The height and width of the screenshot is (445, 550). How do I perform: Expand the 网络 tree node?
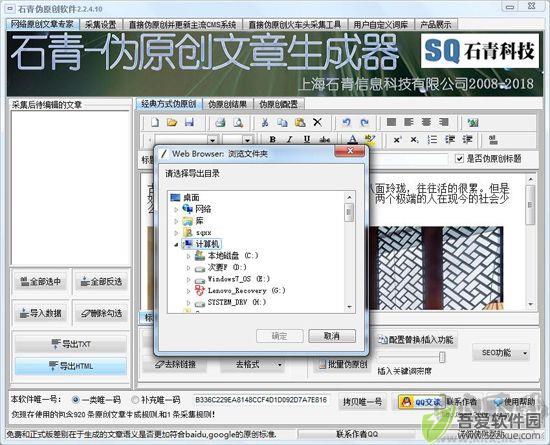[x=176, y=209]
